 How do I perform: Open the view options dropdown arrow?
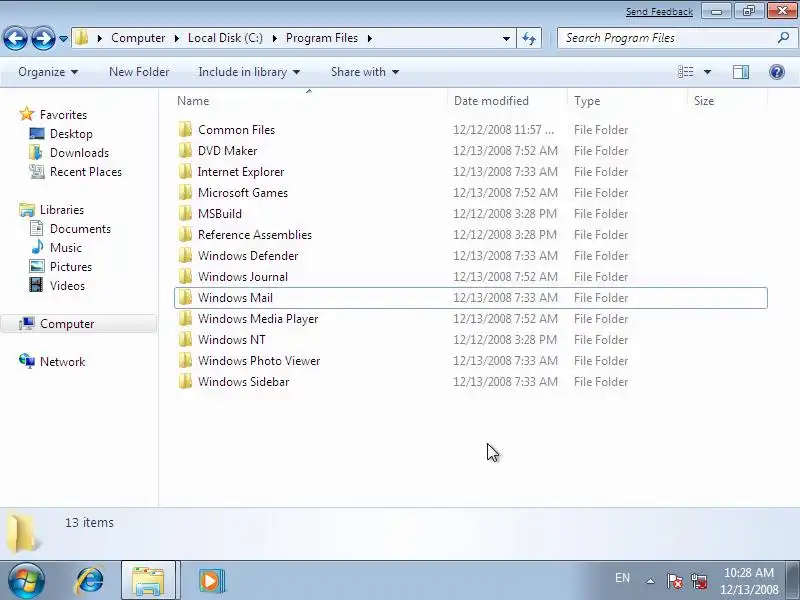[x=708, y=72]
